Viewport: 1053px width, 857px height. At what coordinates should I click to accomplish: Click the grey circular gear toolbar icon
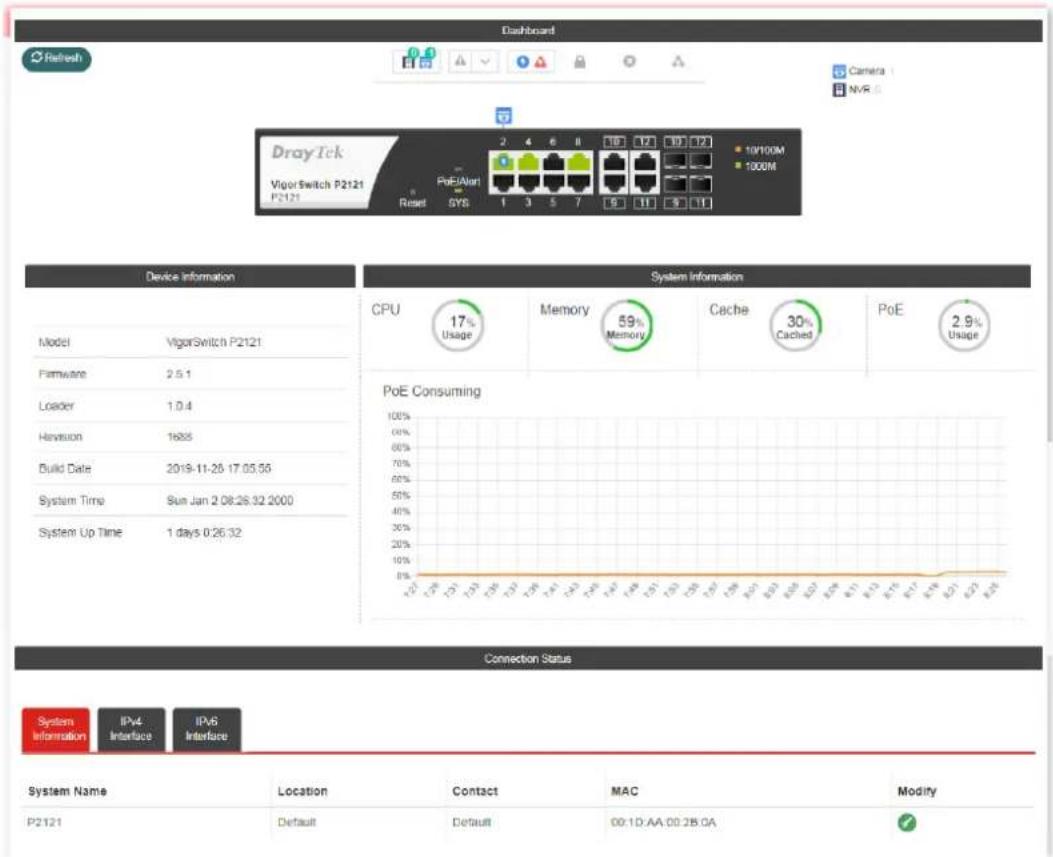pos(629,61)
